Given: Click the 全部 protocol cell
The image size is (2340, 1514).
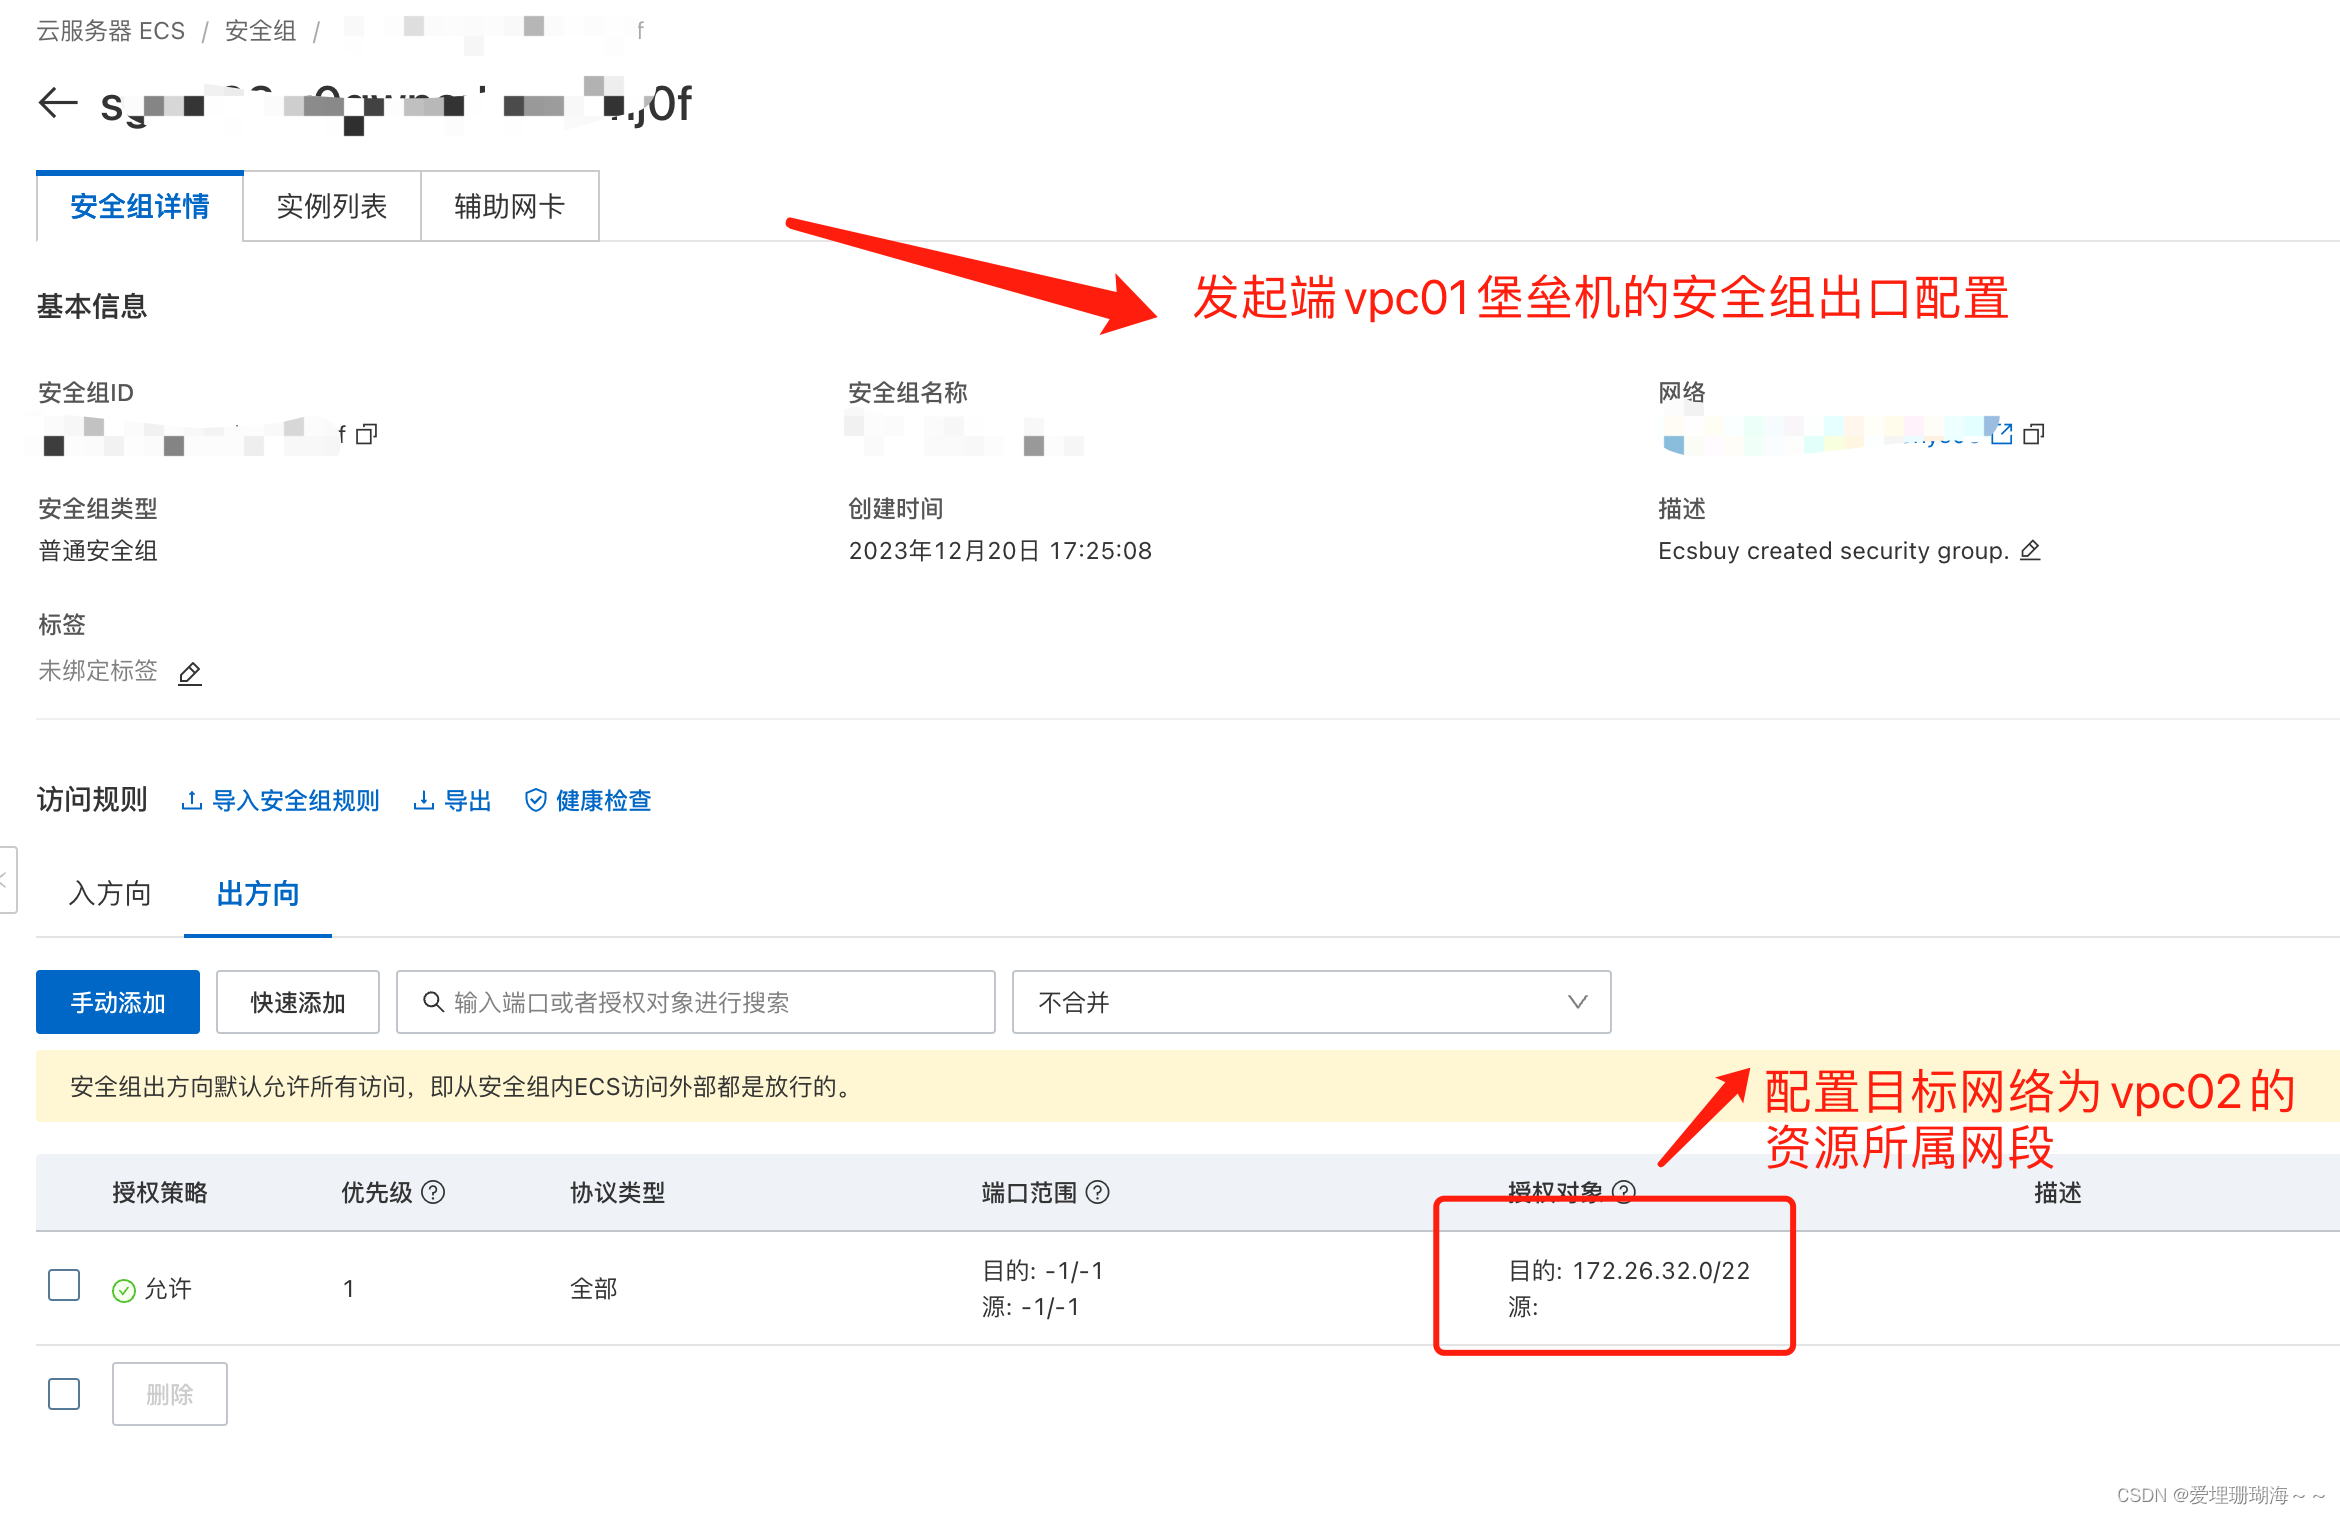Looking at the screenshot, I should point(594,1289).
